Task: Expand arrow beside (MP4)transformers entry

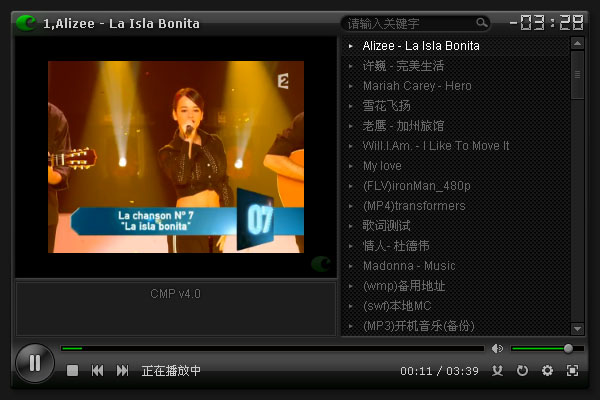Action: point(351,206)
